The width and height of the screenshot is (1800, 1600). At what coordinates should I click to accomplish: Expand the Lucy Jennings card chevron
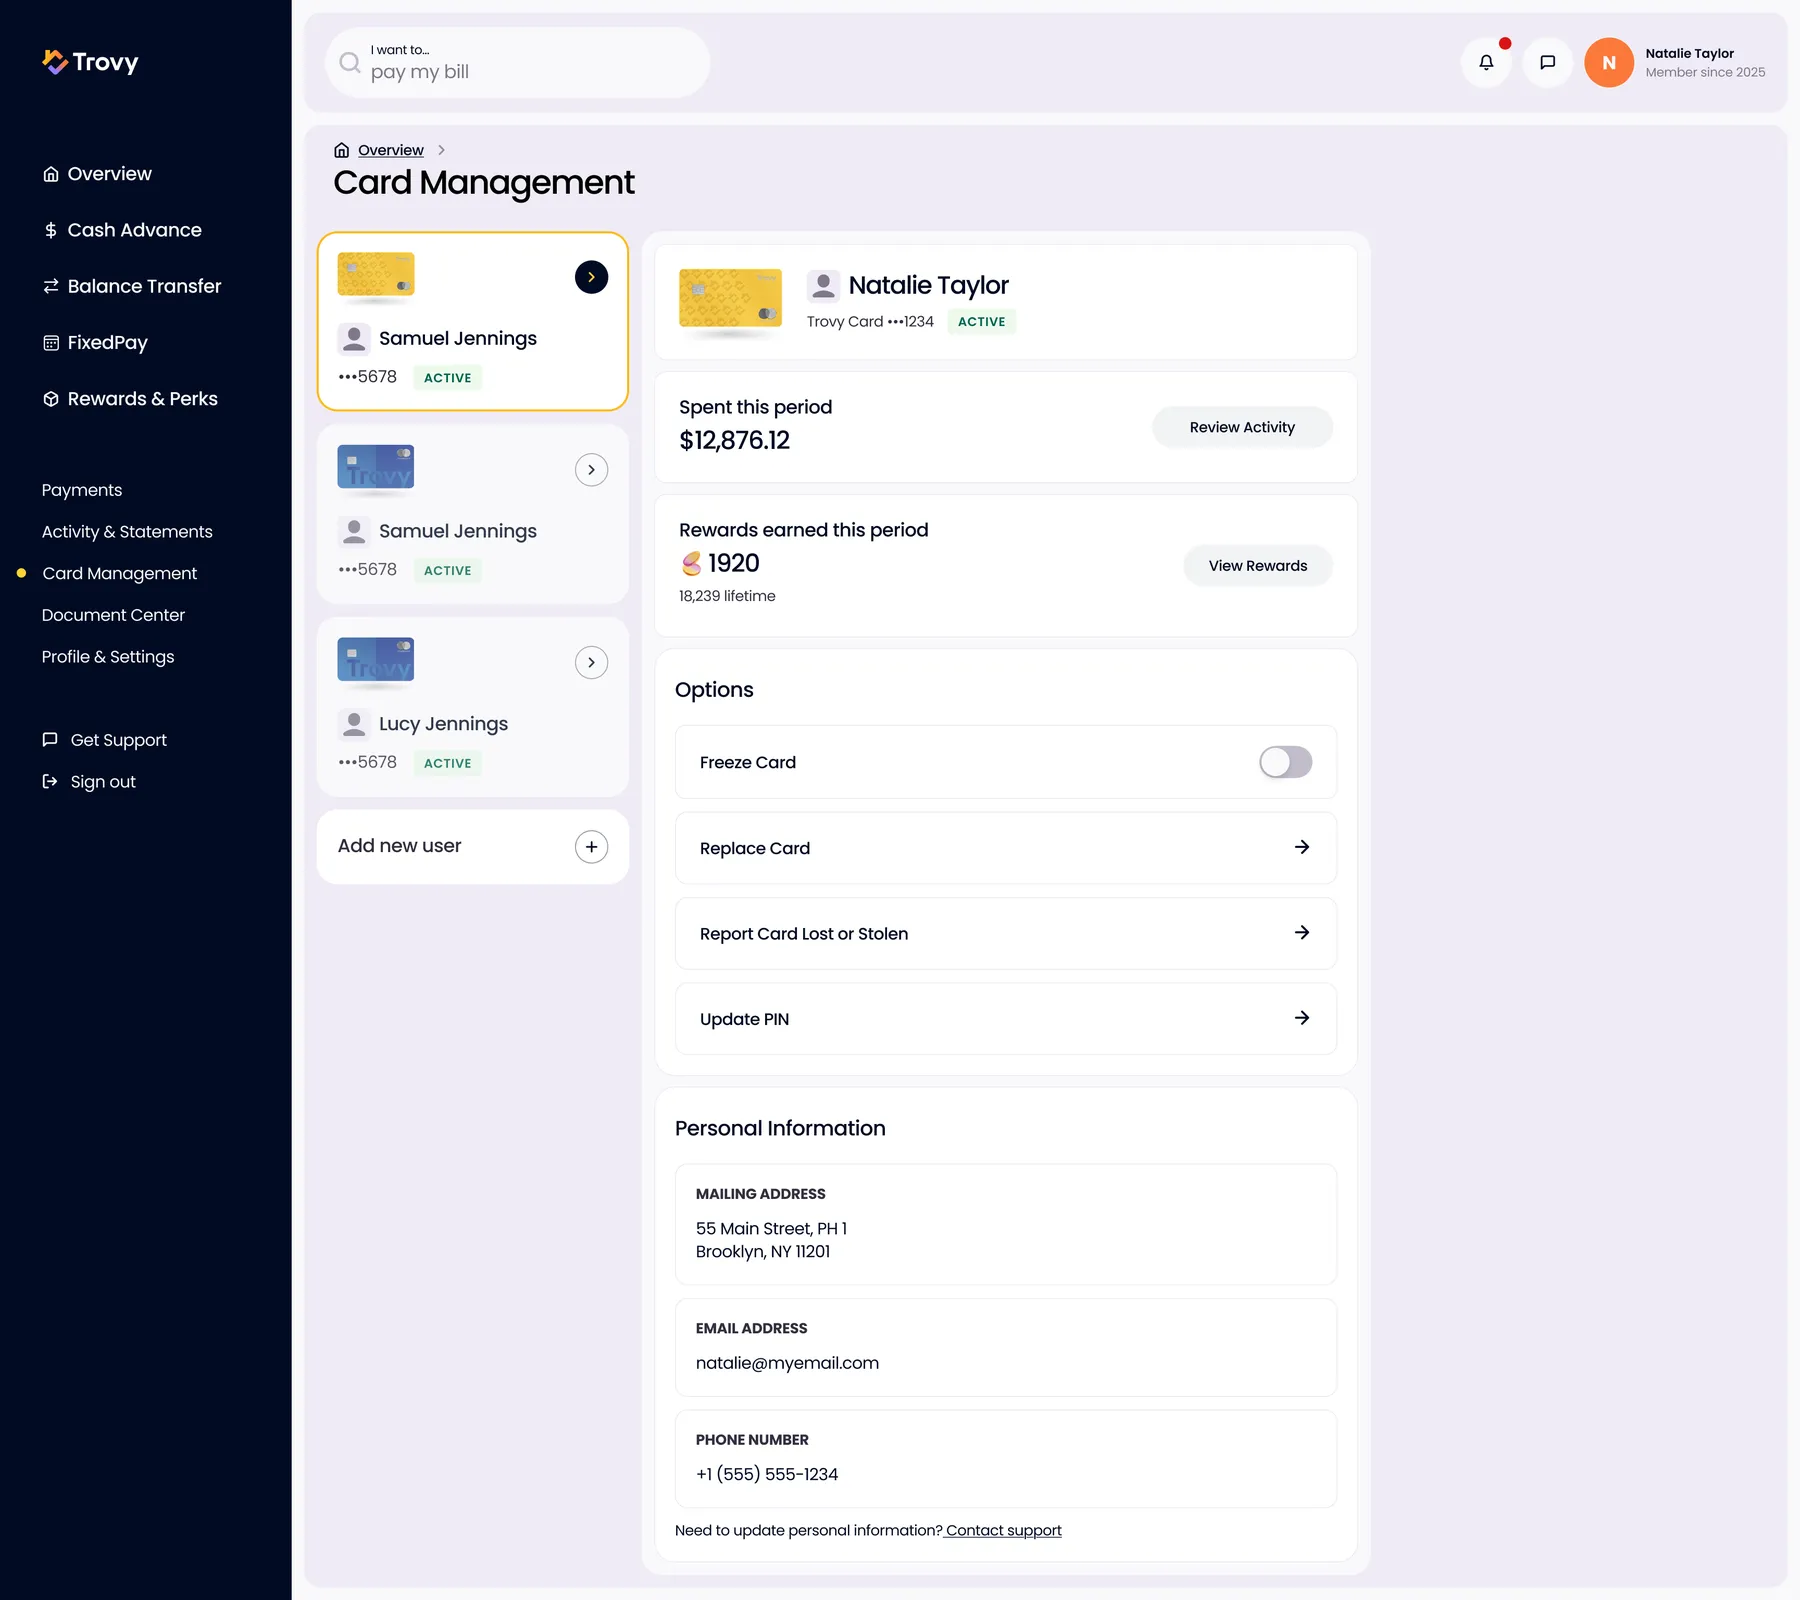tap(591, 662)
